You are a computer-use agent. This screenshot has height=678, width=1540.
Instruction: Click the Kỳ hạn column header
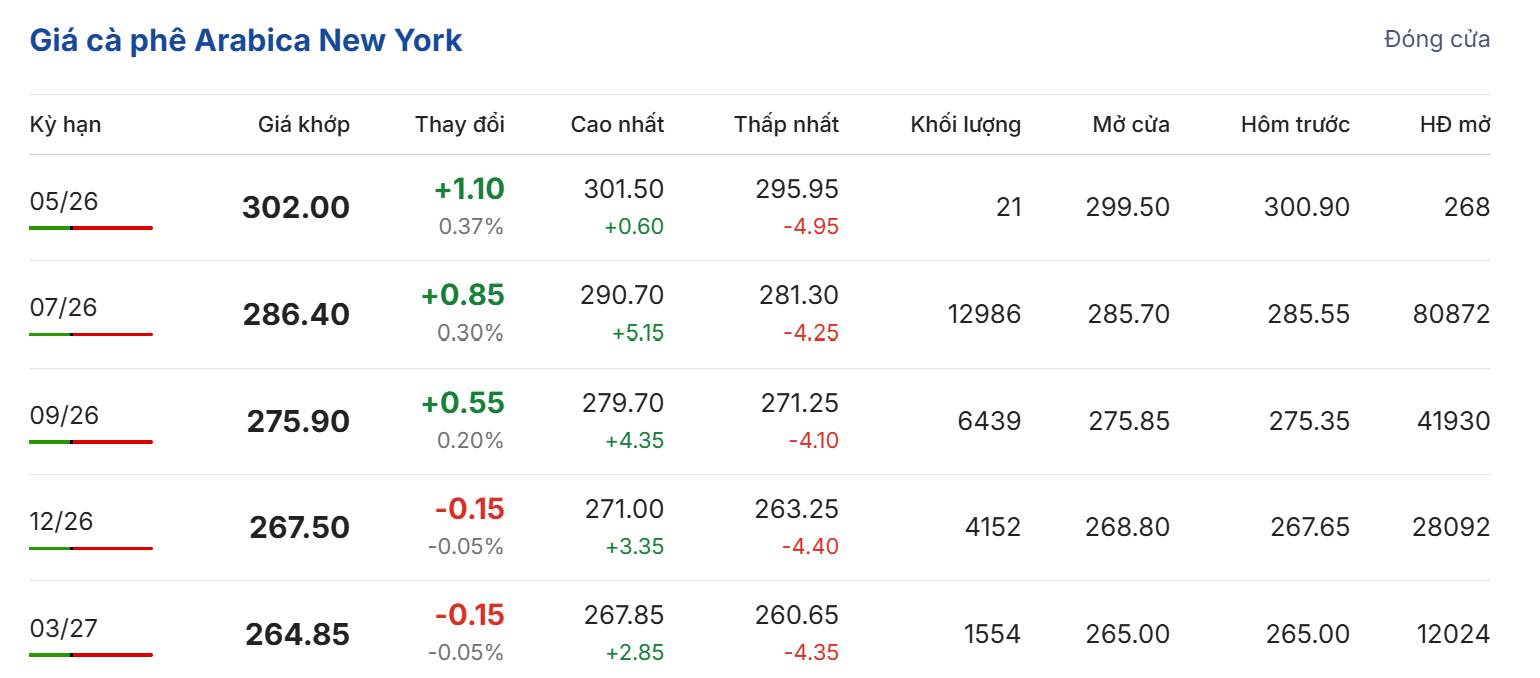pyautogui.click(x=65, y=125)
